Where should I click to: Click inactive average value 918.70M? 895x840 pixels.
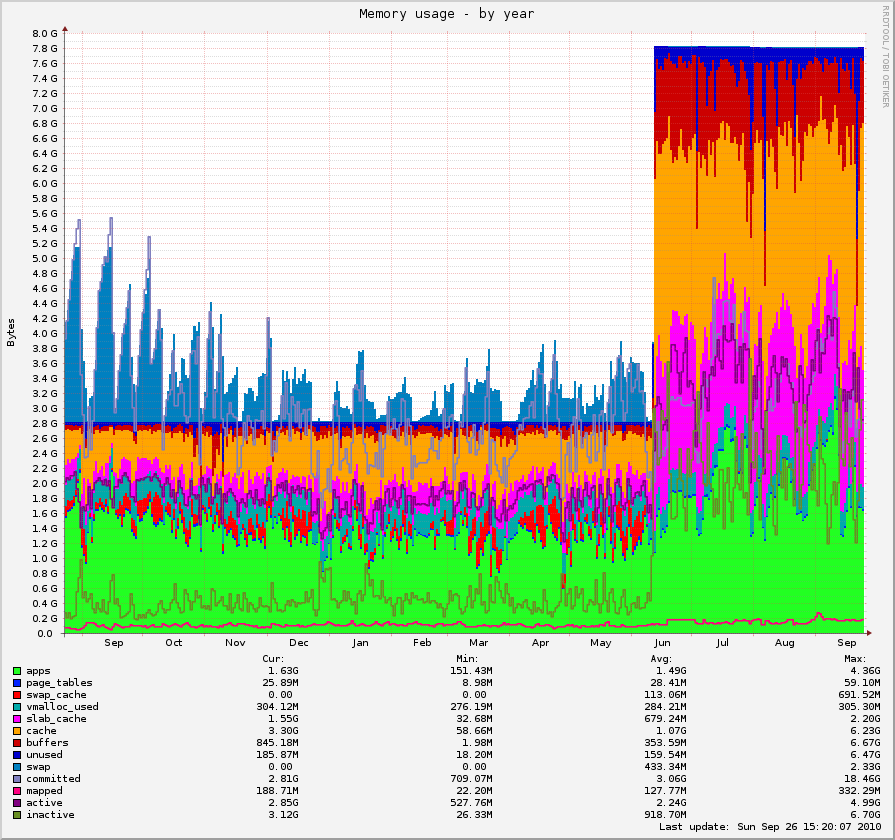coord(666,815)
